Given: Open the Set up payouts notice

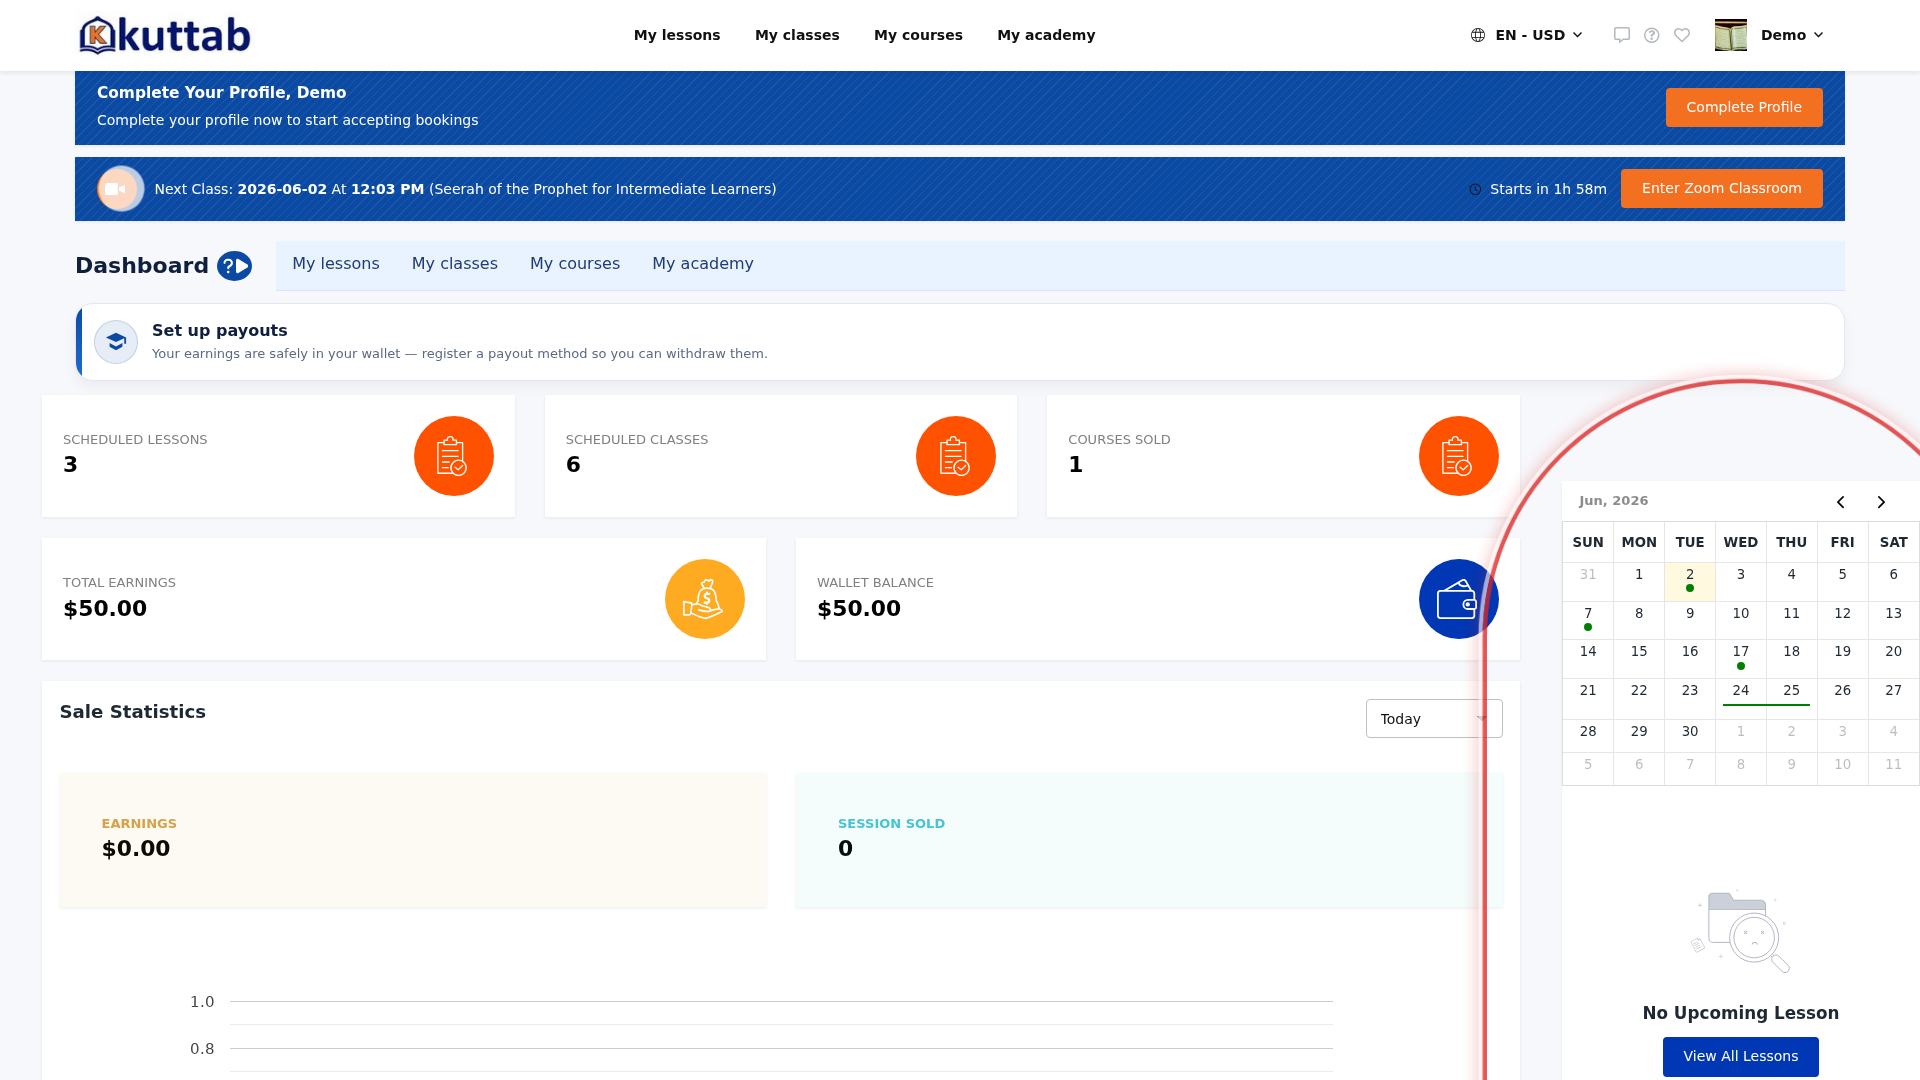Looking at the screenshot, I should (x=960, y=342).
